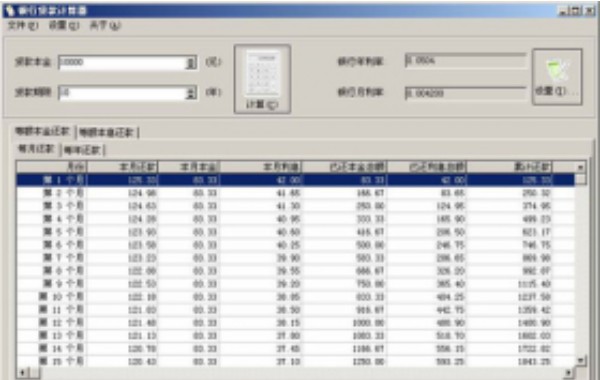Click month 7 payment cell 123.23
The width and height of the screenshot is (600, 380).
pyautogui.click(x=142, y=258)
